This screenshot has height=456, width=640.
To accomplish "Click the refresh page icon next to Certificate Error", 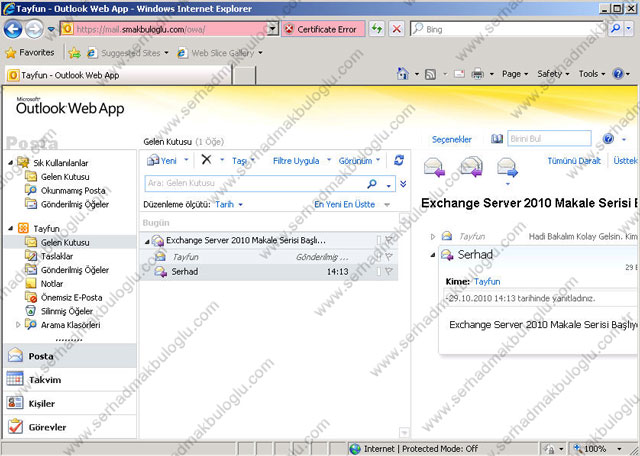I will [377, 29].
